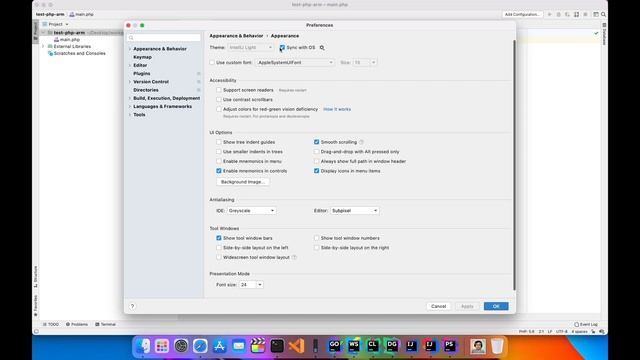Open the Editor antialiasing Subpixel dropdown
The image size is (640, 360).
(x=355, y=211)
